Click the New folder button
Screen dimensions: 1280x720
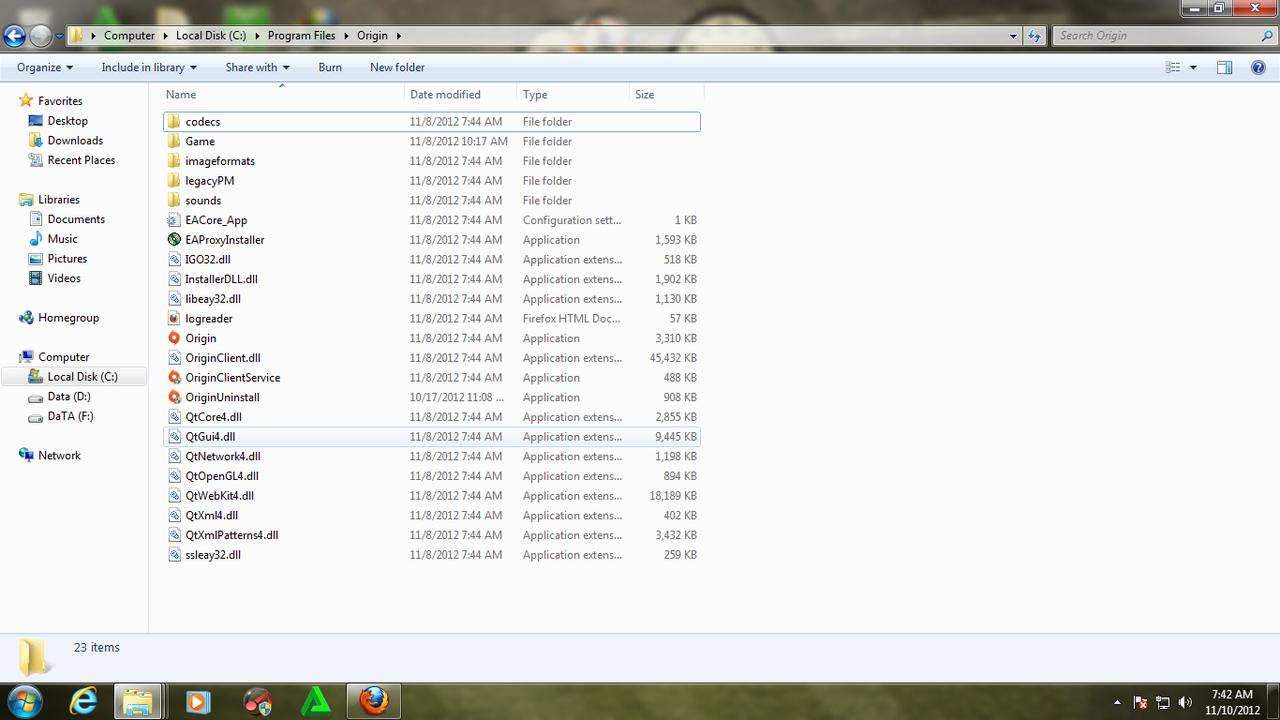click(397, 67)
